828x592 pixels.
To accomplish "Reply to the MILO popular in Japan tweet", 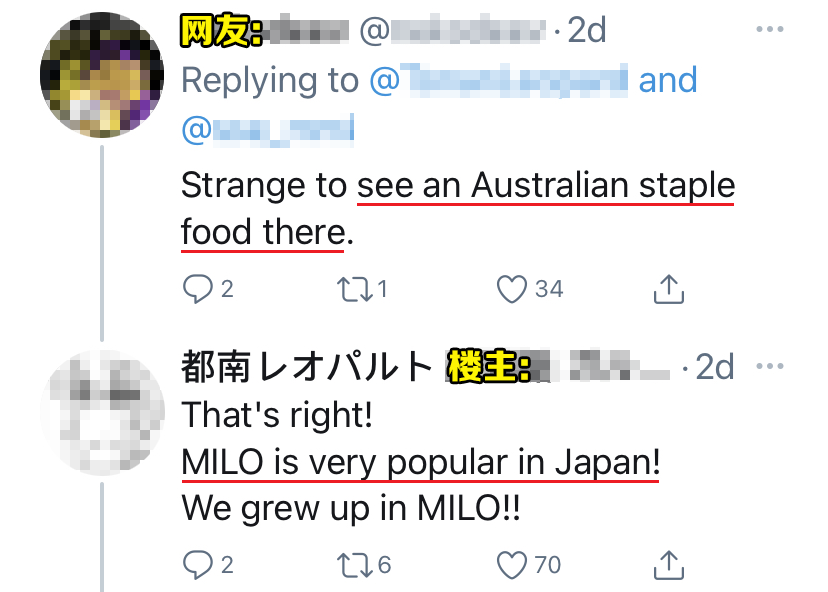I will click(x=196, y=564).
